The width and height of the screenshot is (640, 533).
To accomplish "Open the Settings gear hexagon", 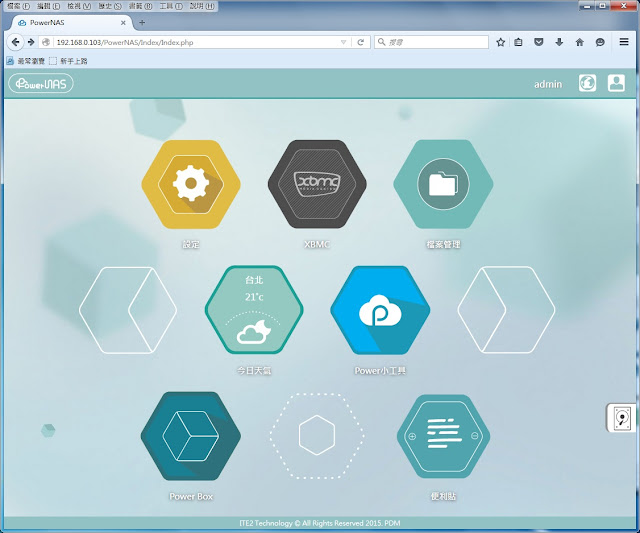I will point(191,184).
